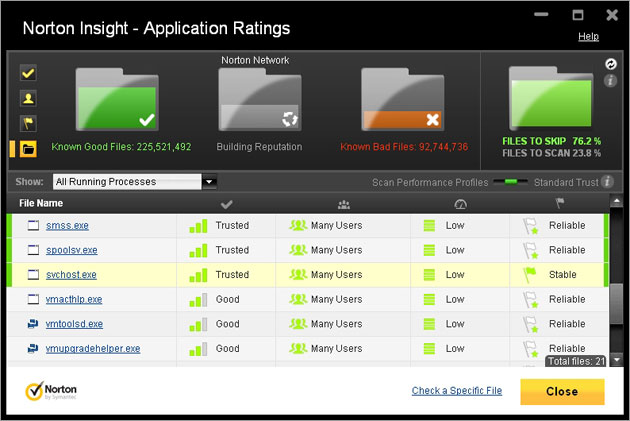Click the Norton by Symantec logo
This screenshot has width=630, height=421.
51,391
